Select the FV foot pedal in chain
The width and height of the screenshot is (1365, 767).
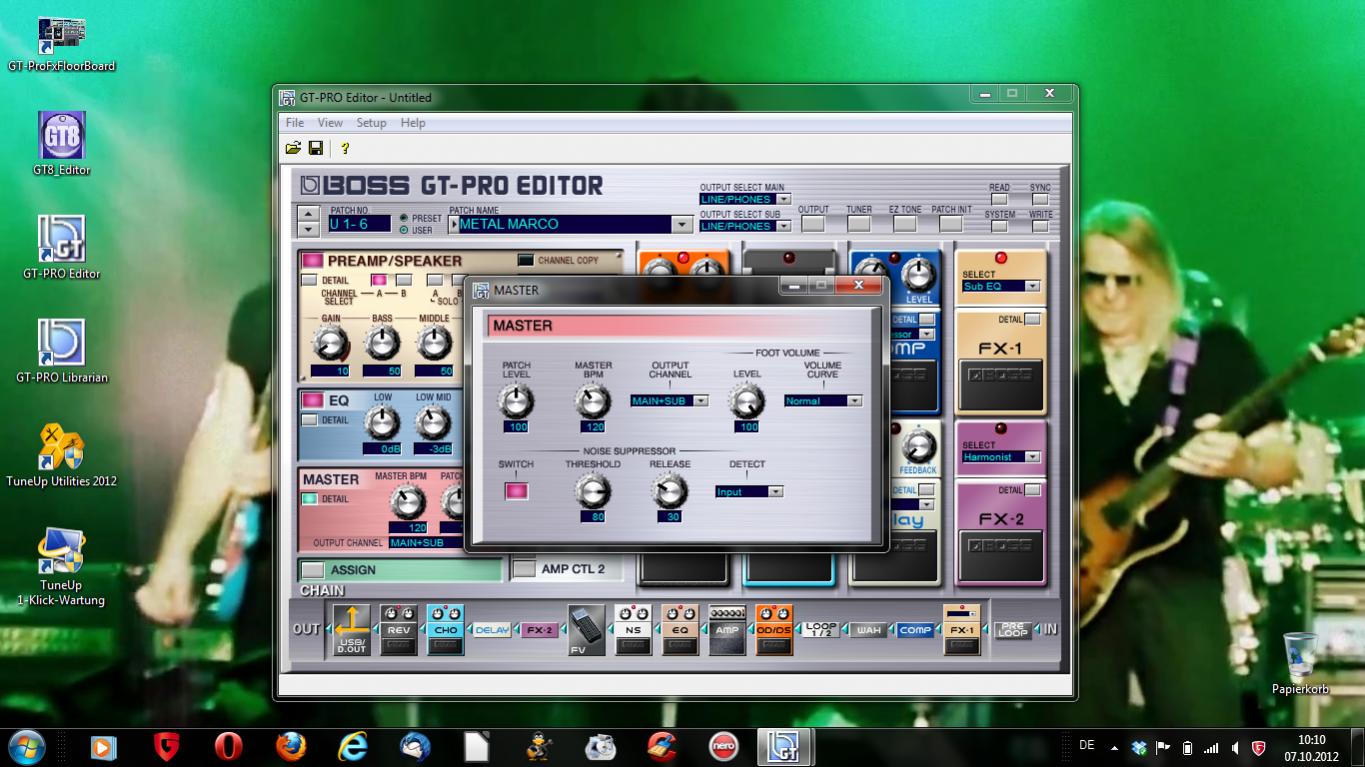point(586,630)
